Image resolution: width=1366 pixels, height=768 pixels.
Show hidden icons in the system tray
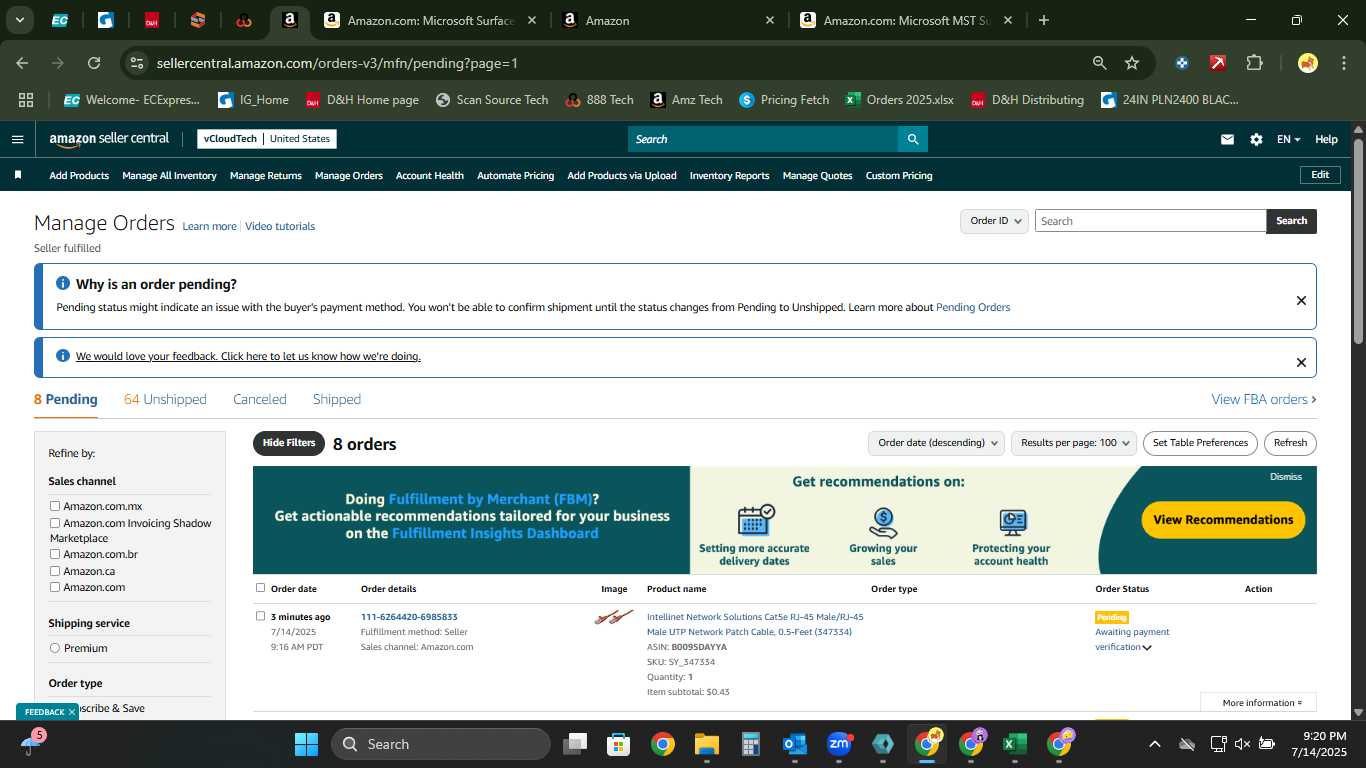pos(1155,744)
